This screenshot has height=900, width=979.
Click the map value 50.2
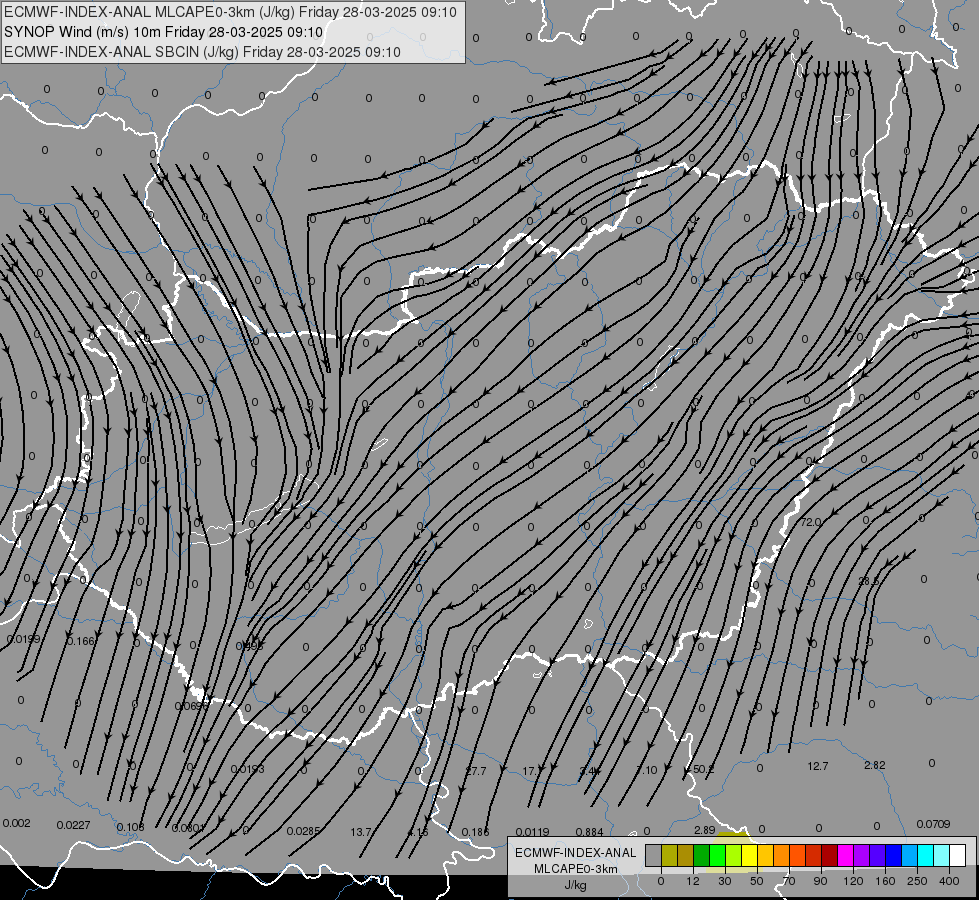click(x=704, y=769)
